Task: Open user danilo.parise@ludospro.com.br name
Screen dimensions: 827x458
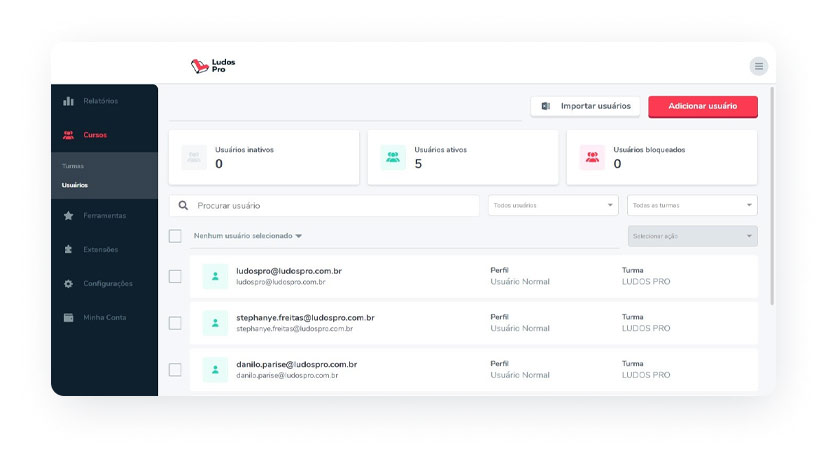Action: [x=297, y=364]
